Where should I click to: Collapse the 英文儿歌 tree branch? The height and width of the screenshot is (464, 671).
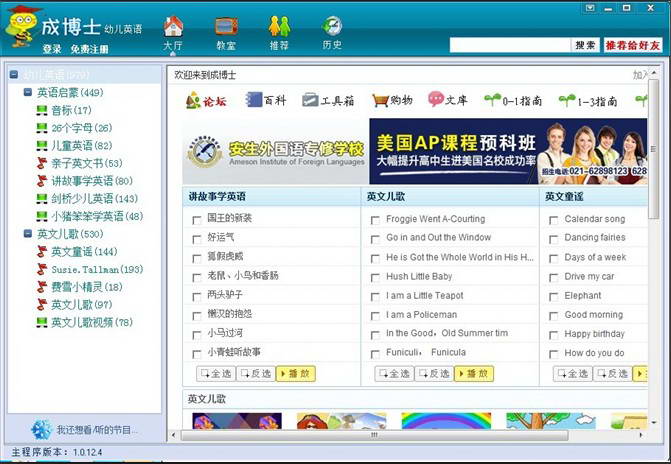[x=28, y=234]
